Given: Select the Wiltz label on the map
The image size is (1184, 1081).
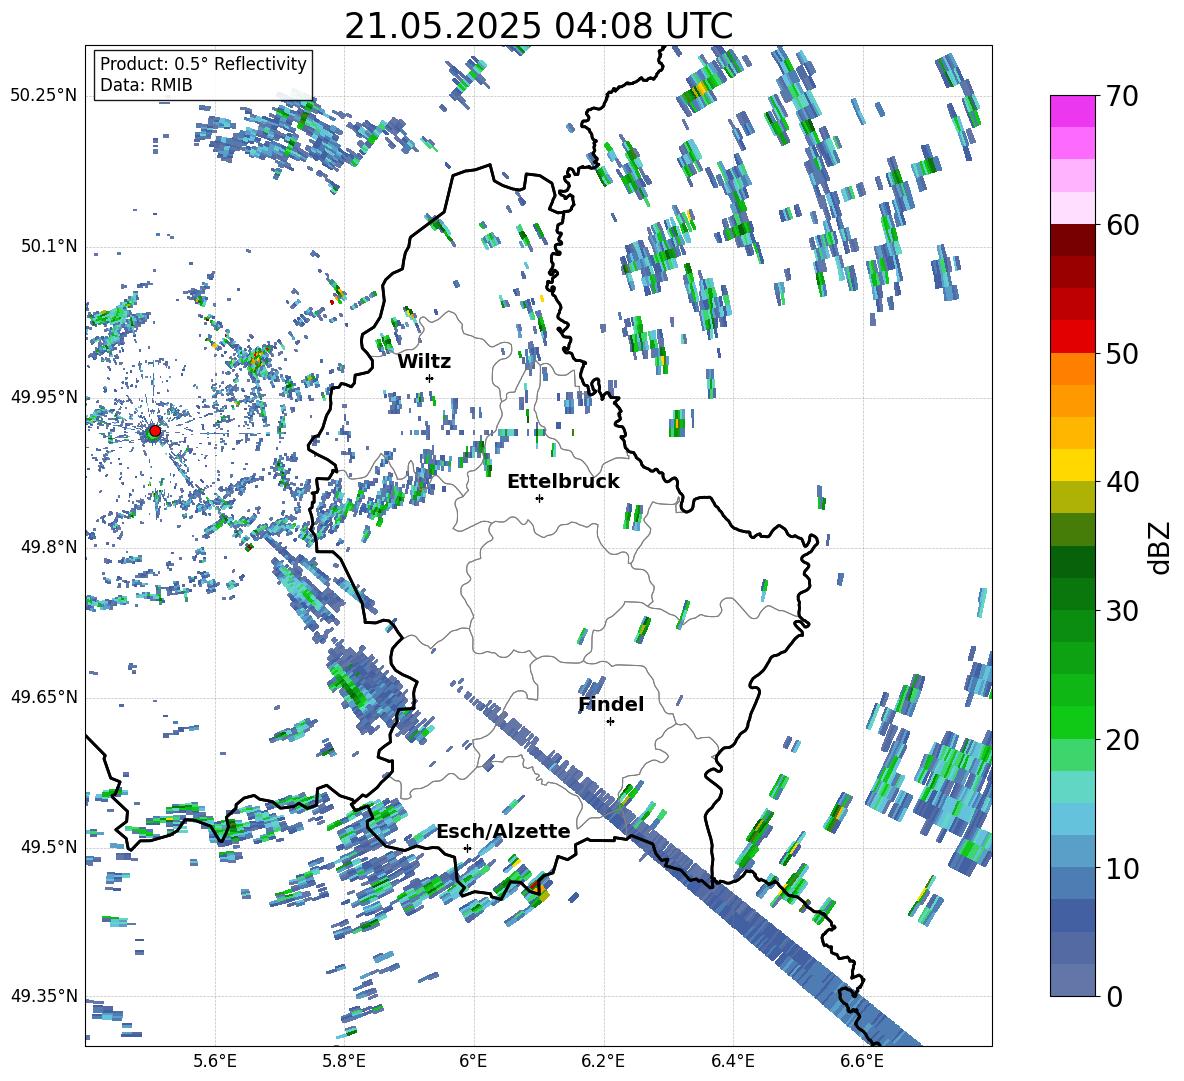Looking at the screenshot, I should pos(424,362).
